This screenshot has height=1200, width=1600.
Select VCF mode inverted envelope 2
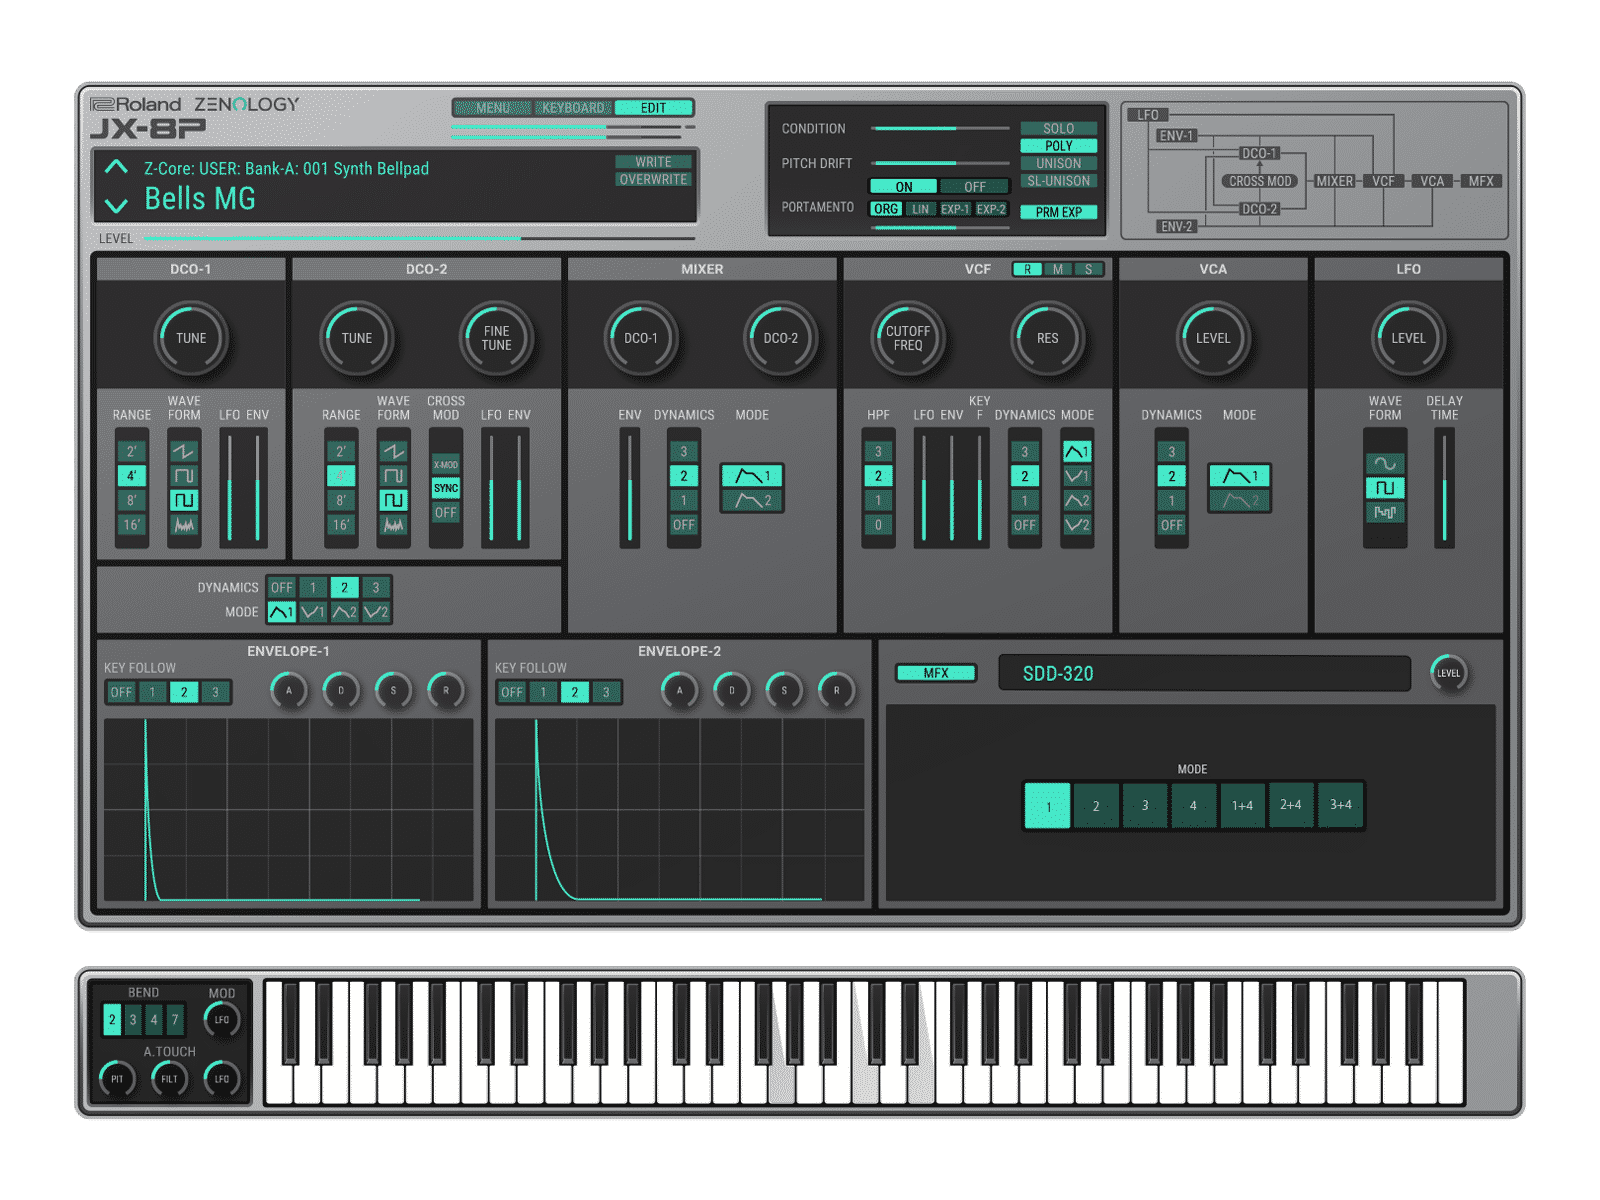coord(1077,525)
